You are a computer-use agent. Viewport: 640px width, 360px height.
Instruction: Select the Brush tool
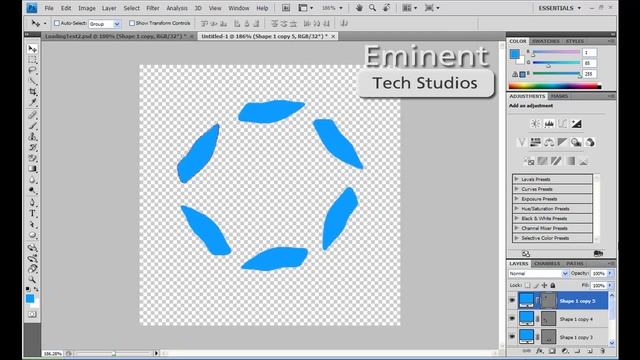tap(32, 126)
